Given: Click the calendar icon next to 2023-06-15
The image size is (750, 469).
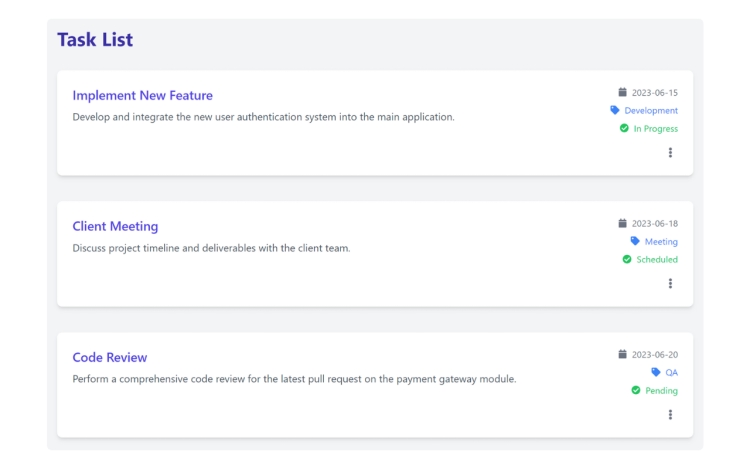Looking at the screenshot, I should tap(622, 92).
